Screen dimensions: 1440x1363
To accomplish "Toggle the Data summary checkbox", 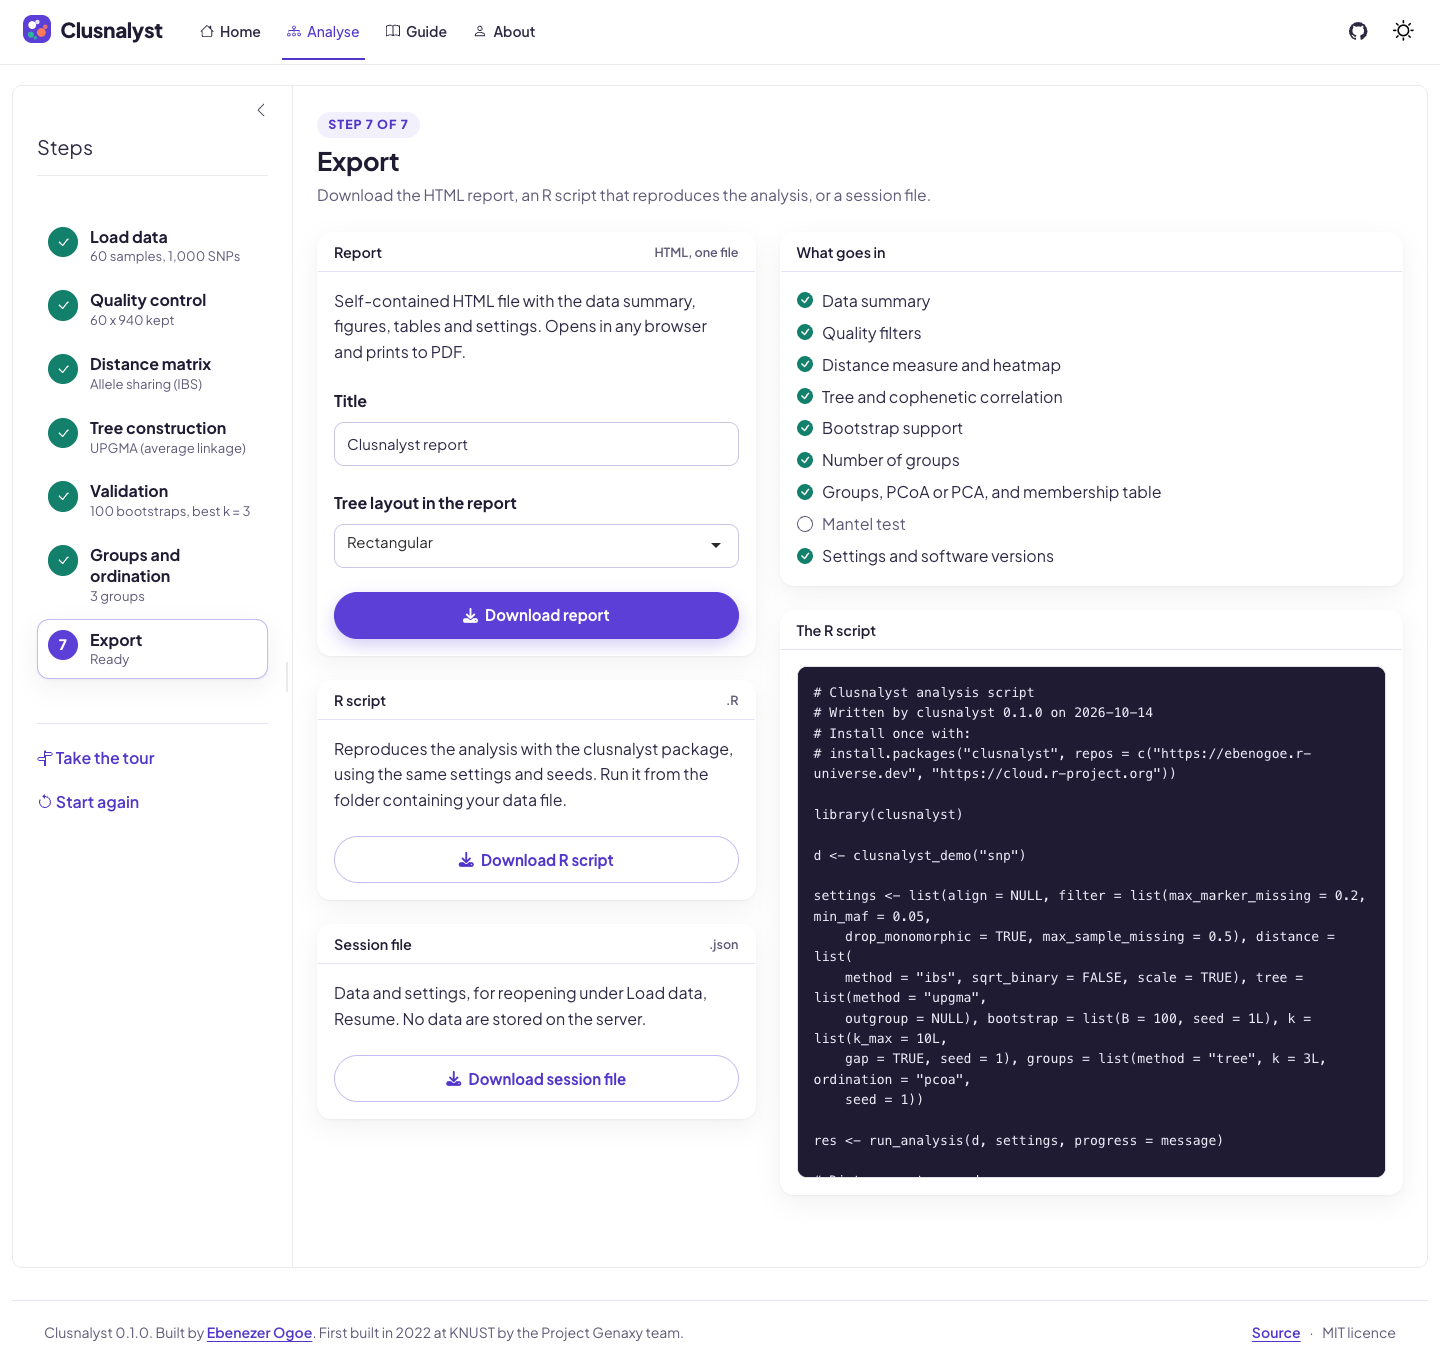I will coord(805,300).
